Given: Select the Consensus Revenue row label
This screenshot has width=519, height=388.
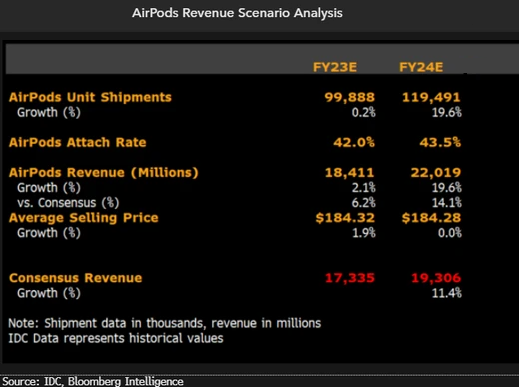Looking at the screenshot, I should pos(76,278).
